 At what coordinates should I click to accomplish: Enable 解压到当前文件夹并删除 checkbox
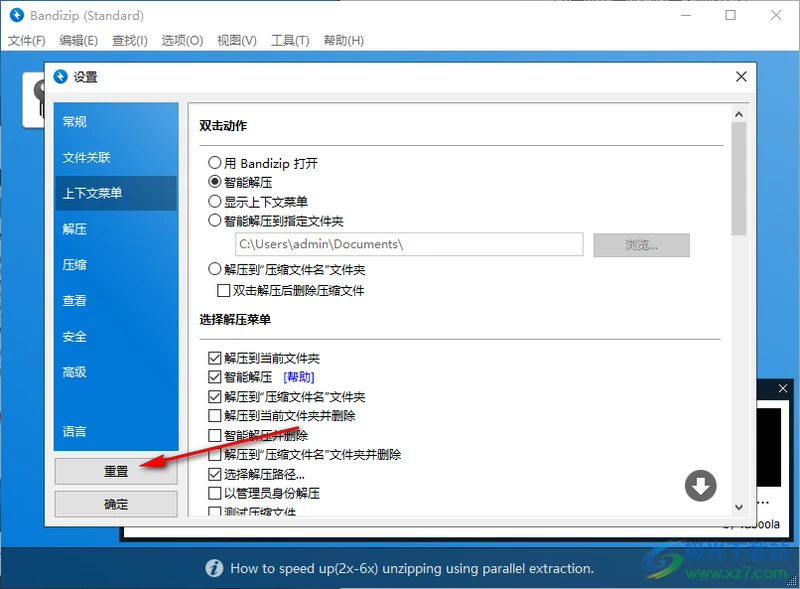[215, 415]
